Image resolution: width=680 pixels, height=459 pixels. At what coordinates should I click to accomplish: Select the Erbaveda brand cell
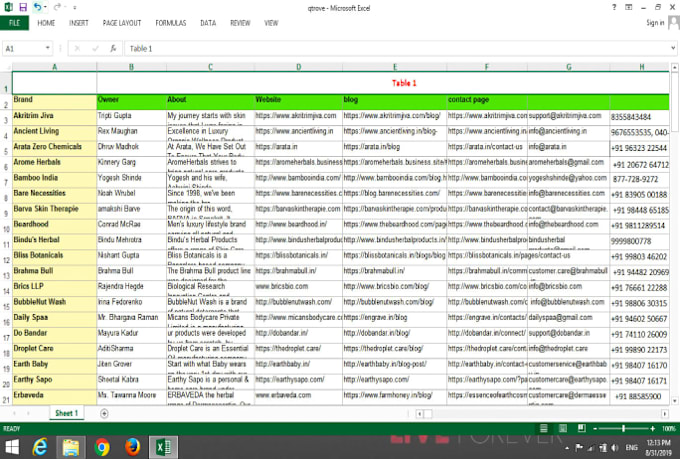tap(54, 397)
